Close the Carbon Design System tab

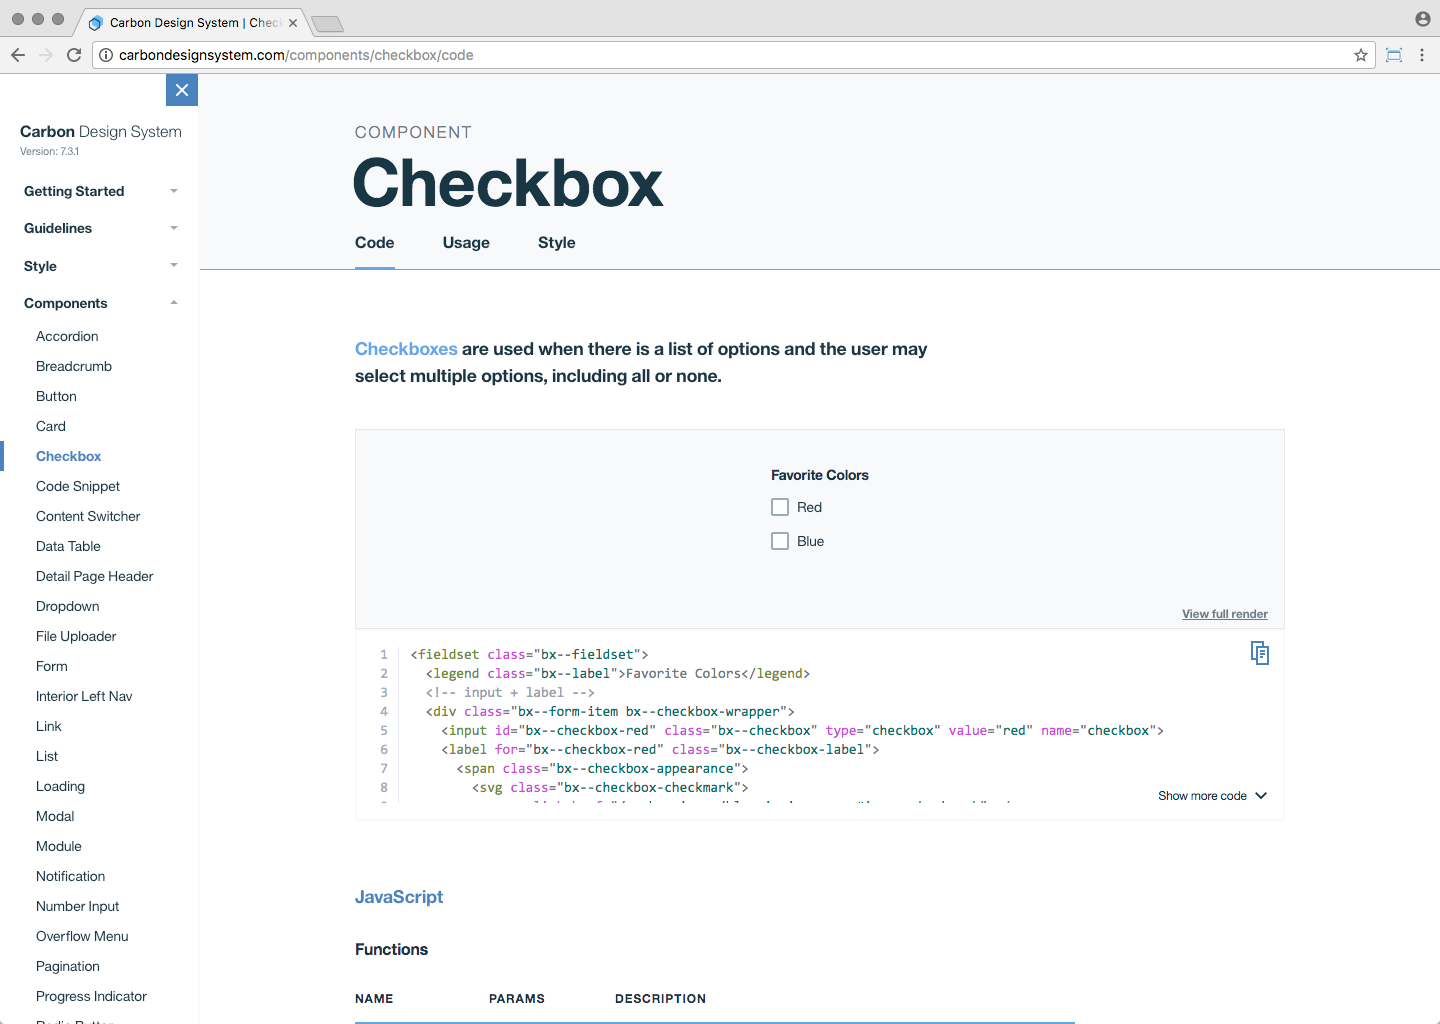tap(293, 23)
